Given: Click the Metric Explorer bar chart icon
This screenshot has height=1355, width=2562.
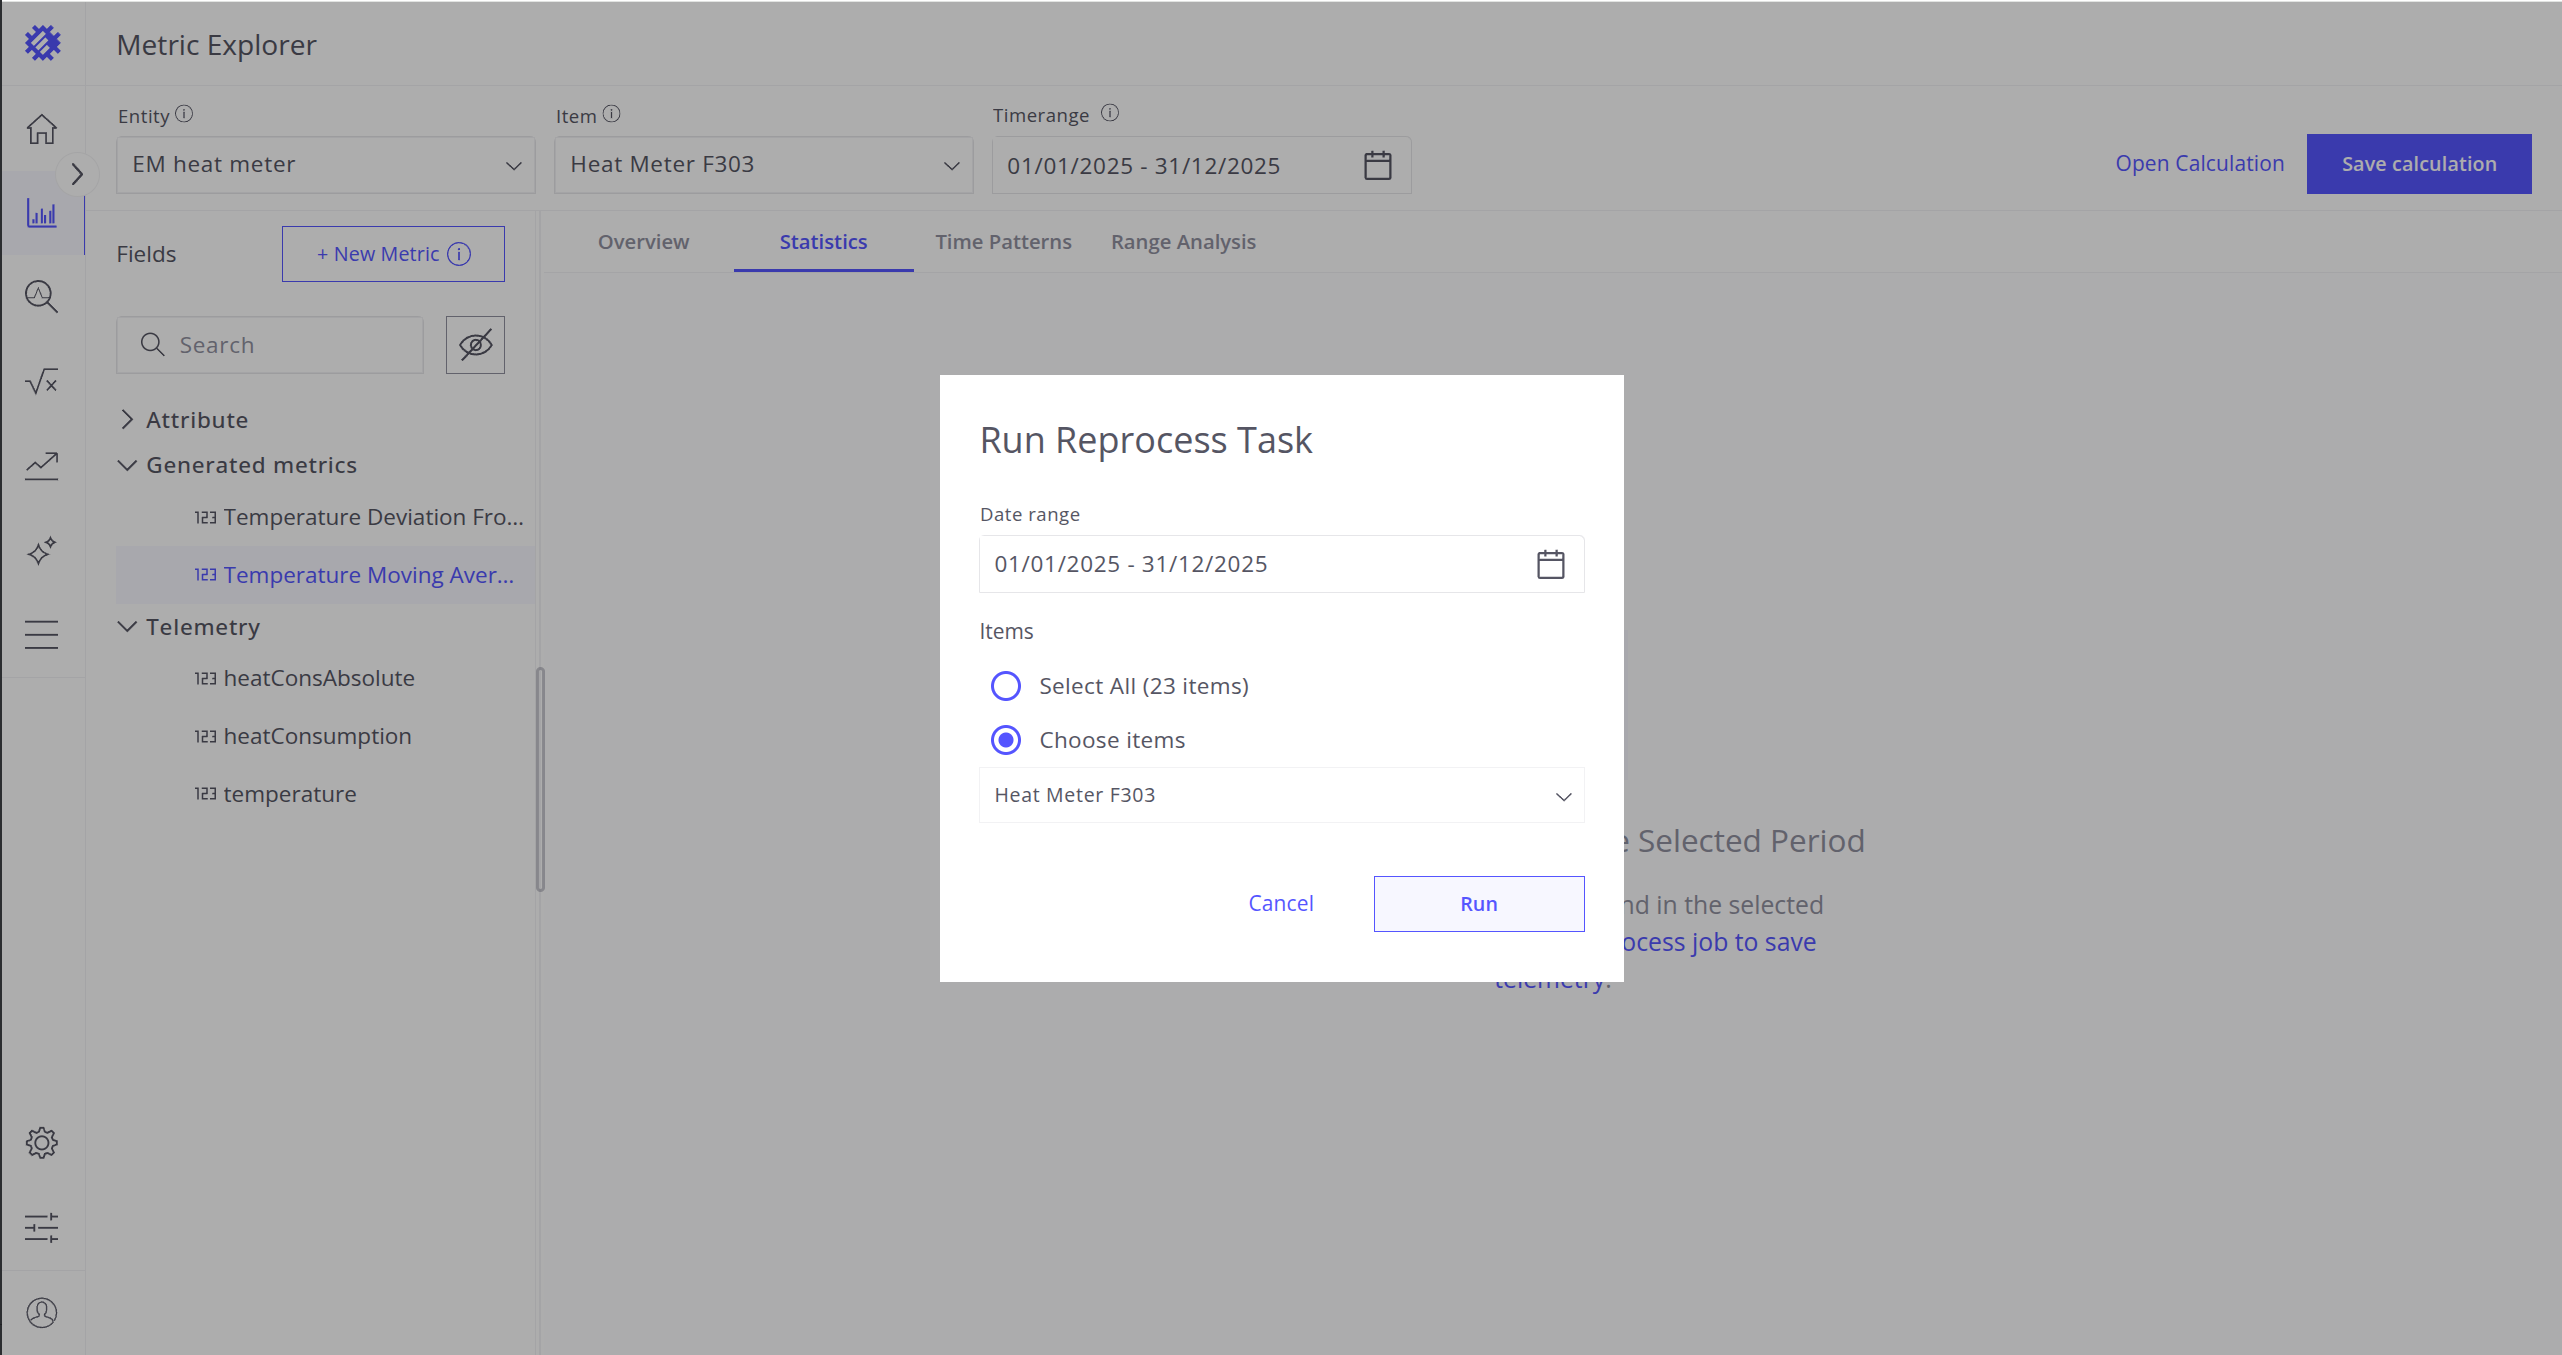Looking at the screenshot, I should click(41, 213).
